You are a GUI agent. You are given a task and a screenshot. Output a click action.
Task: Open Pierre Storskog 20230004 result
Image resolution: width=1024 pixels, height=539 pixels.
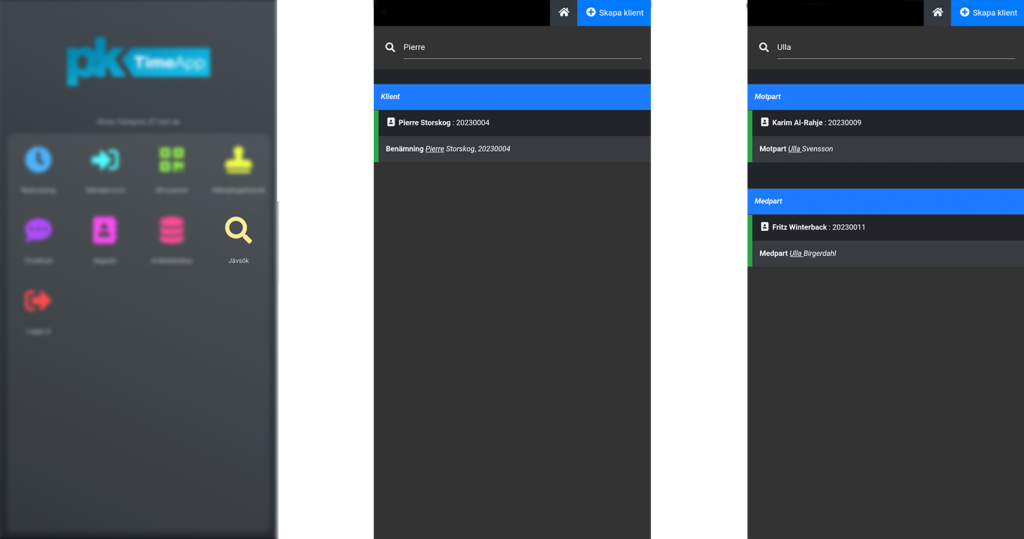pos(512,123)
